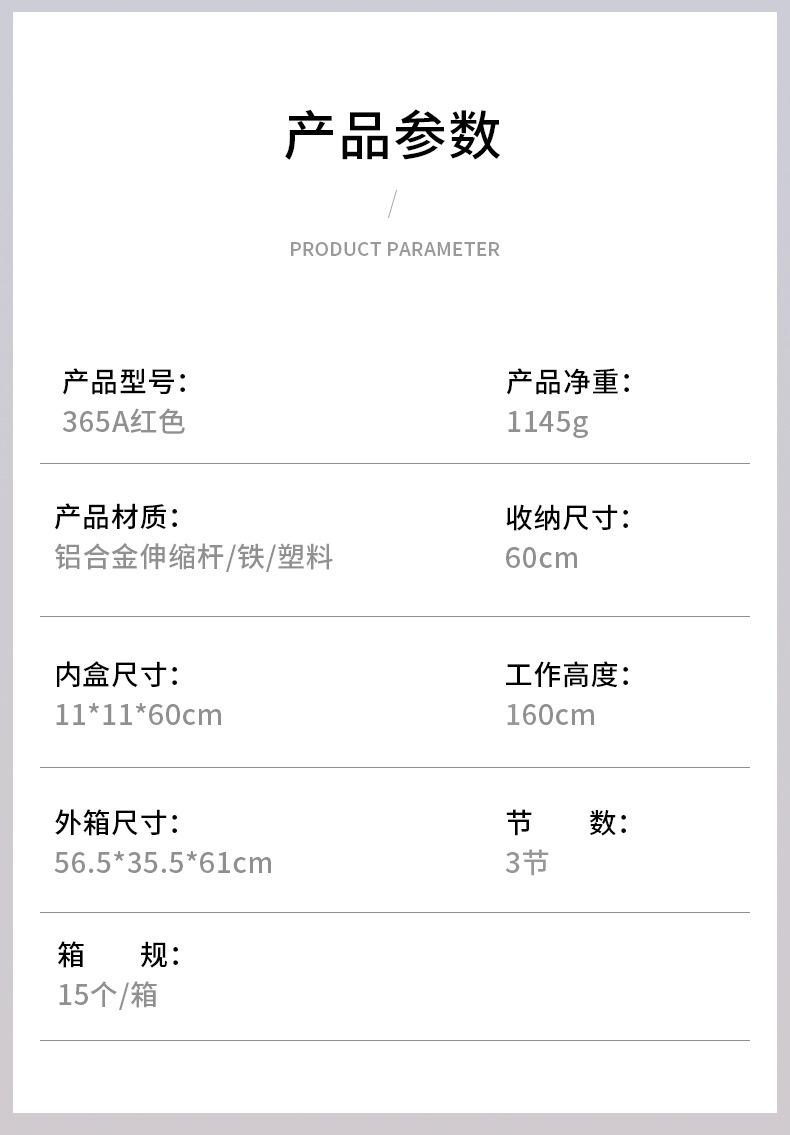The width and height of the screenshot is (790, 1135).
Task: Click the 1145g weight value
Action: [547, 422]
